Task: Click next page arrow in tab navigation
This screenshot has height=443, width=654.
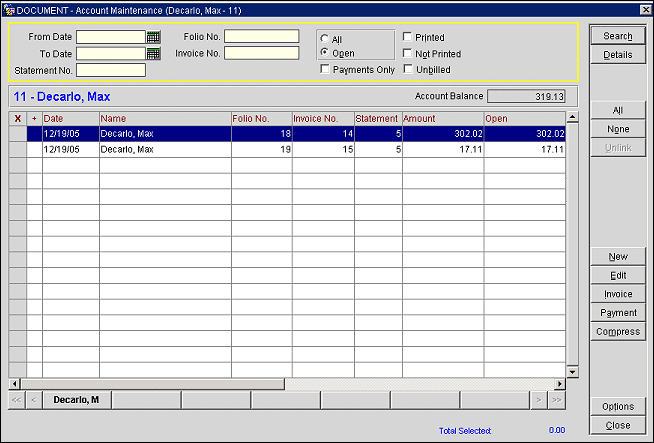Action: click(539, 400)
